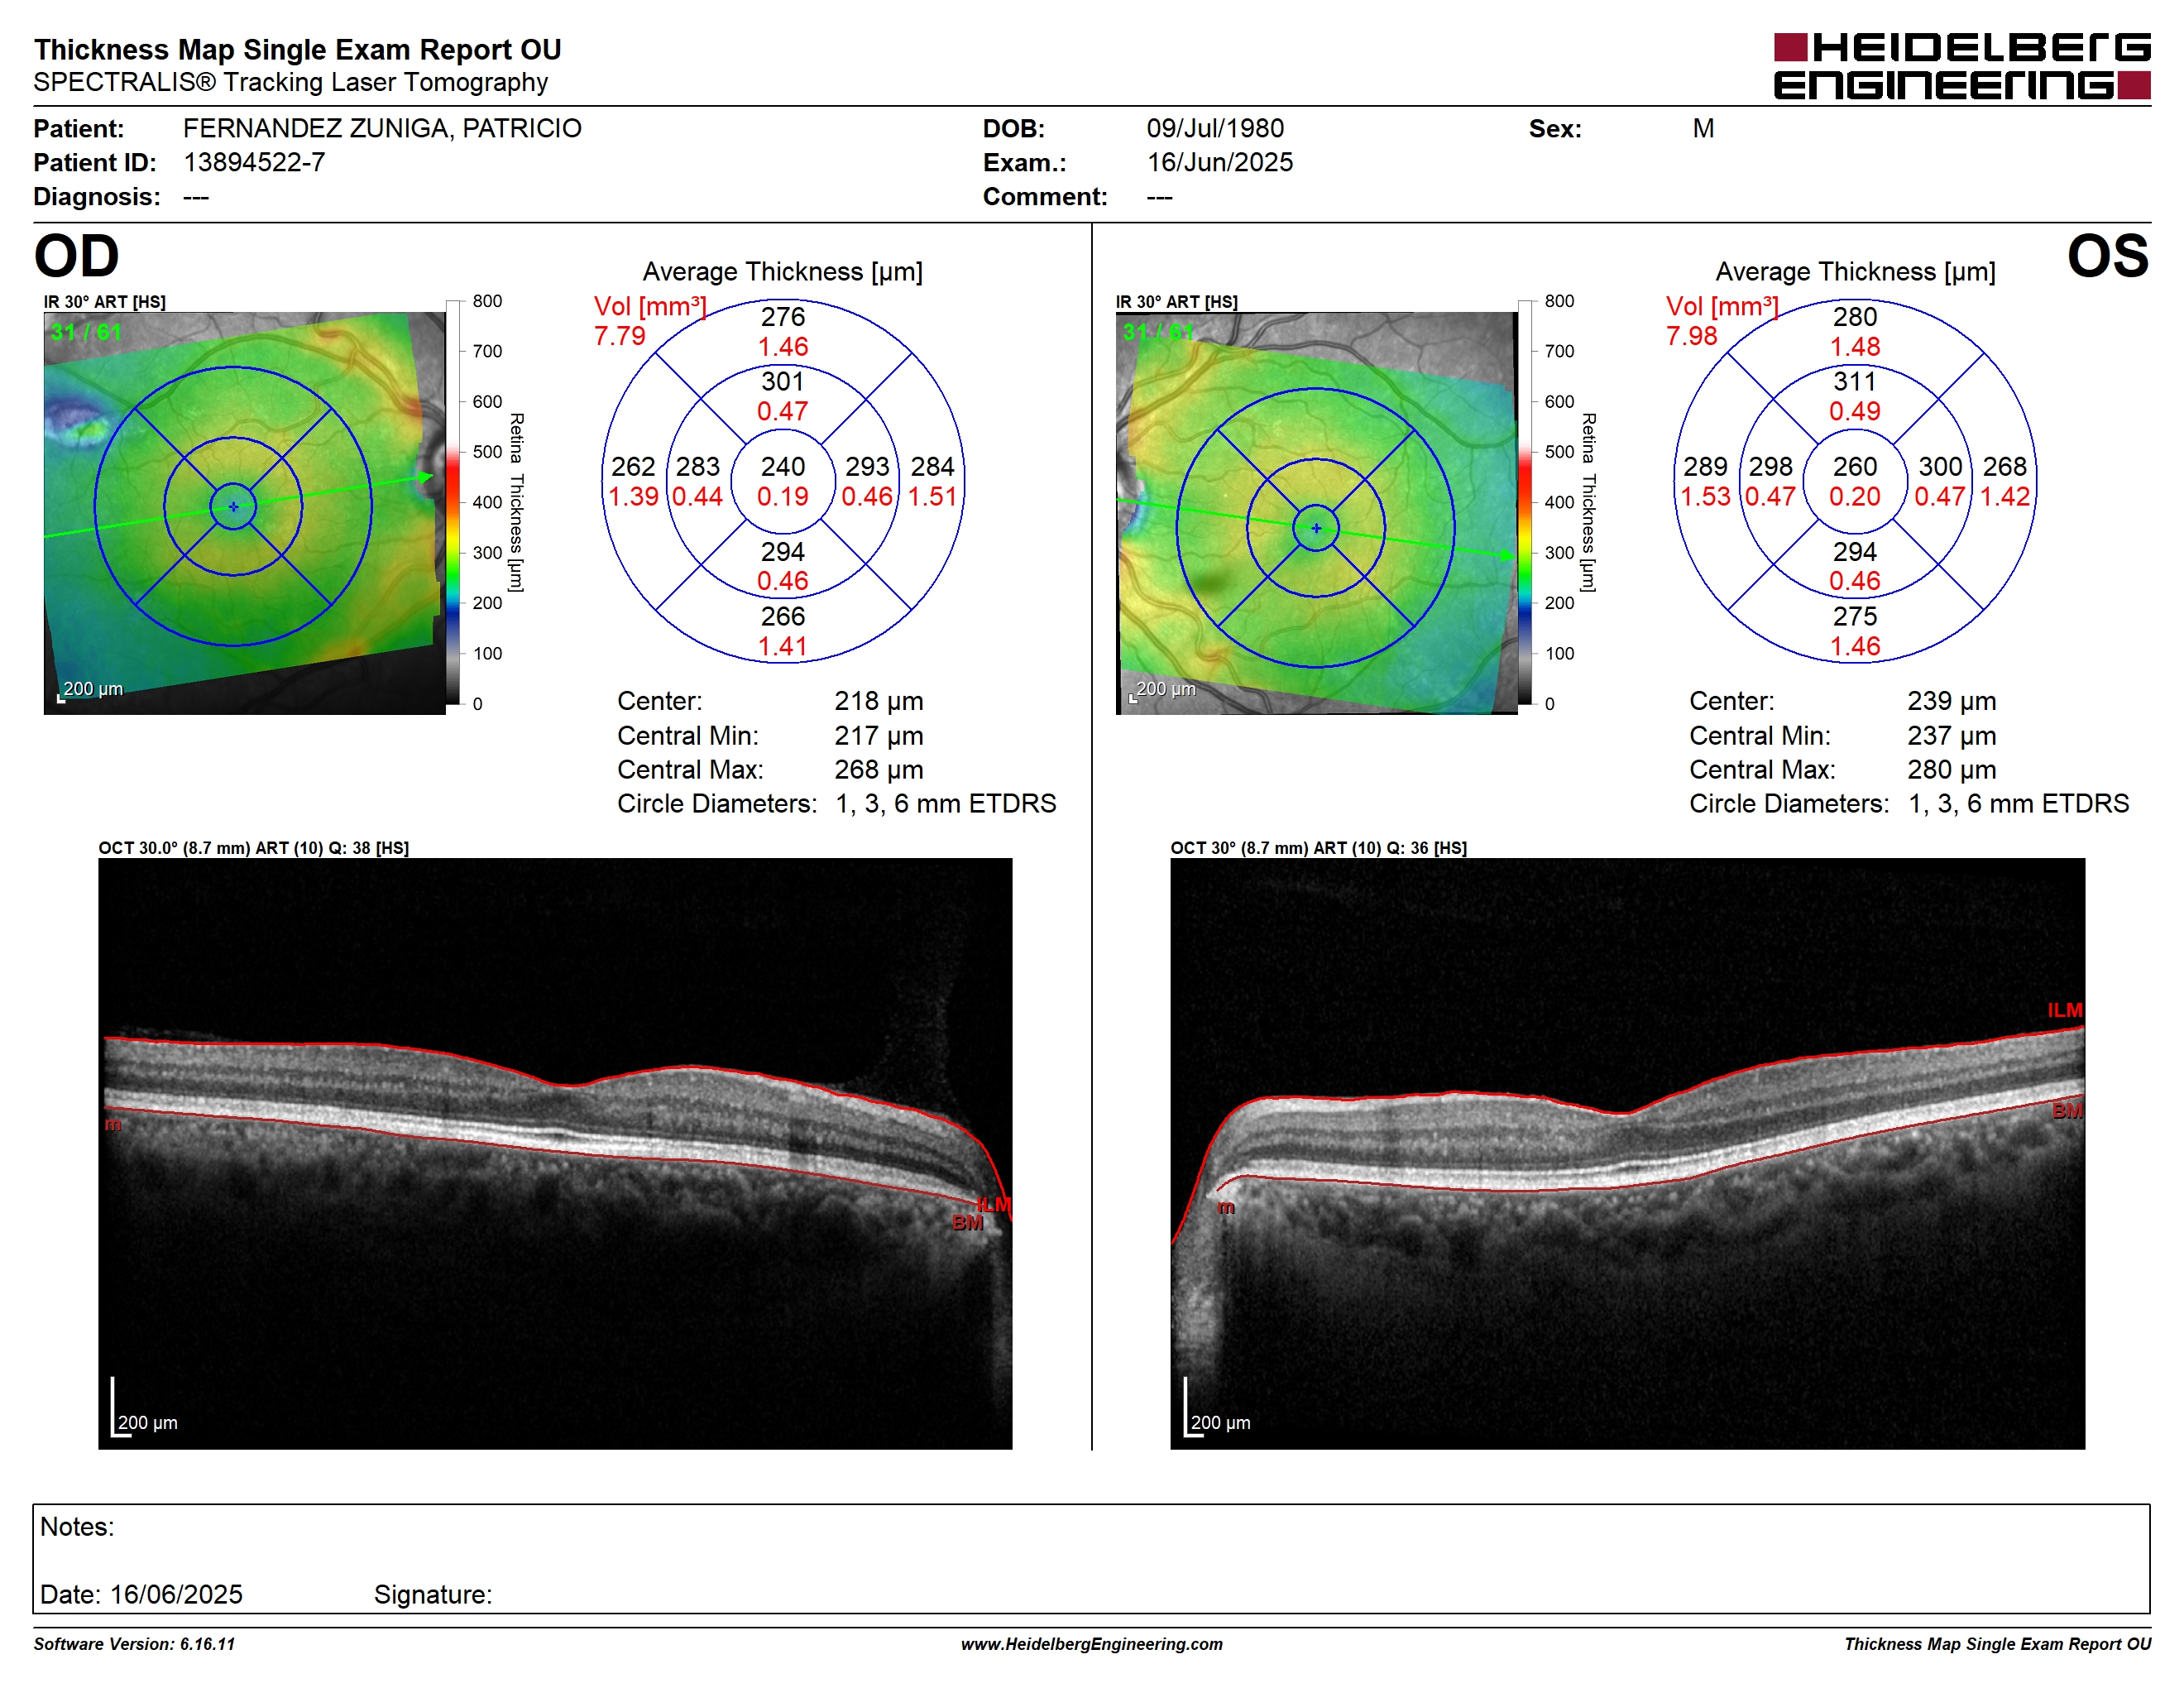Click OS outer left volume 1.53
This screenshot has width=2184, height=1688.
point(1705,497)
